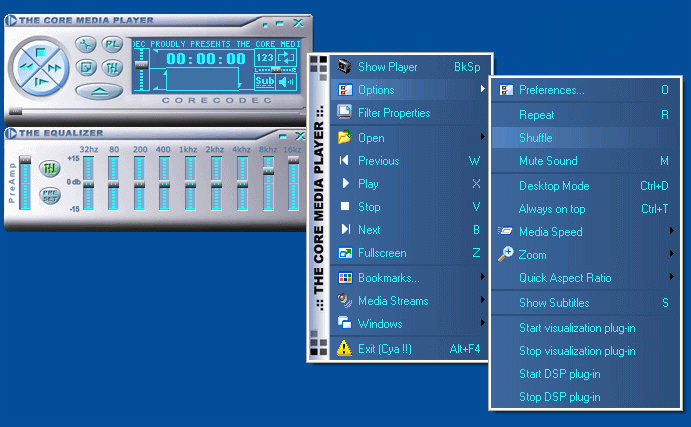This screenshot has width=691, height=427.
Task: Click the Bookmarks icon in the menu
Action: [345, 278]
